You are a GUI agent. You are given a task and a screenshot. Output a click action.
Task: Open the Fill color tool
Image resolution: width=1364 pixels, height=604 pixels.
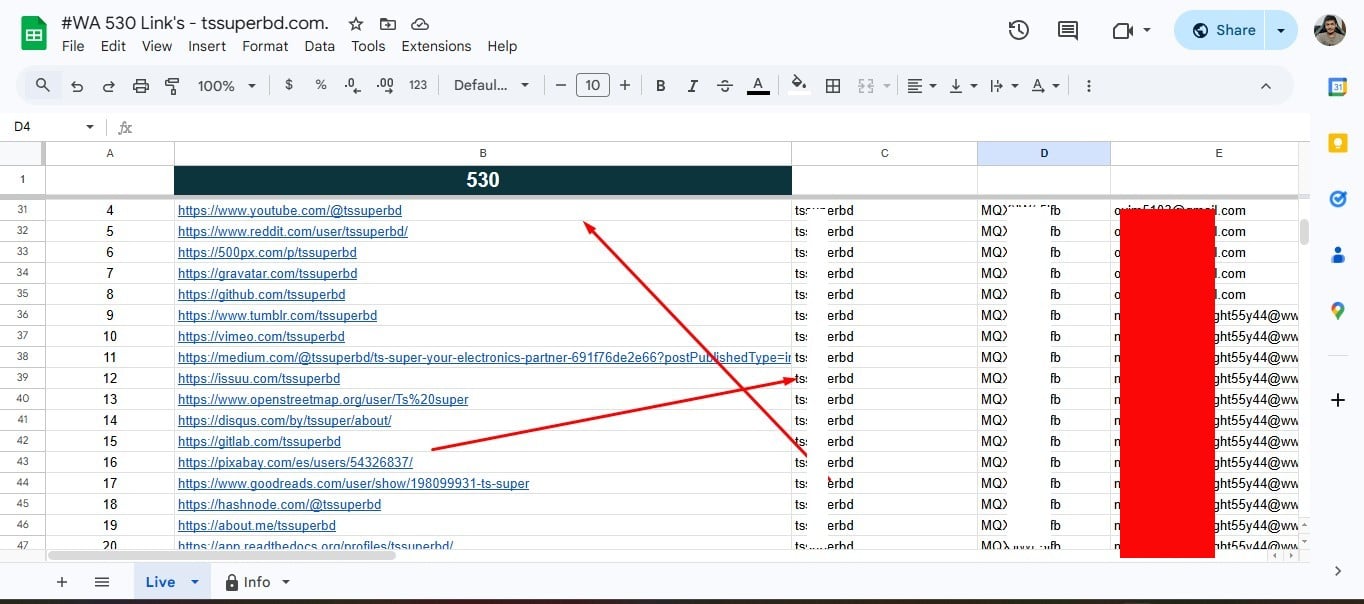pos(797,85)
